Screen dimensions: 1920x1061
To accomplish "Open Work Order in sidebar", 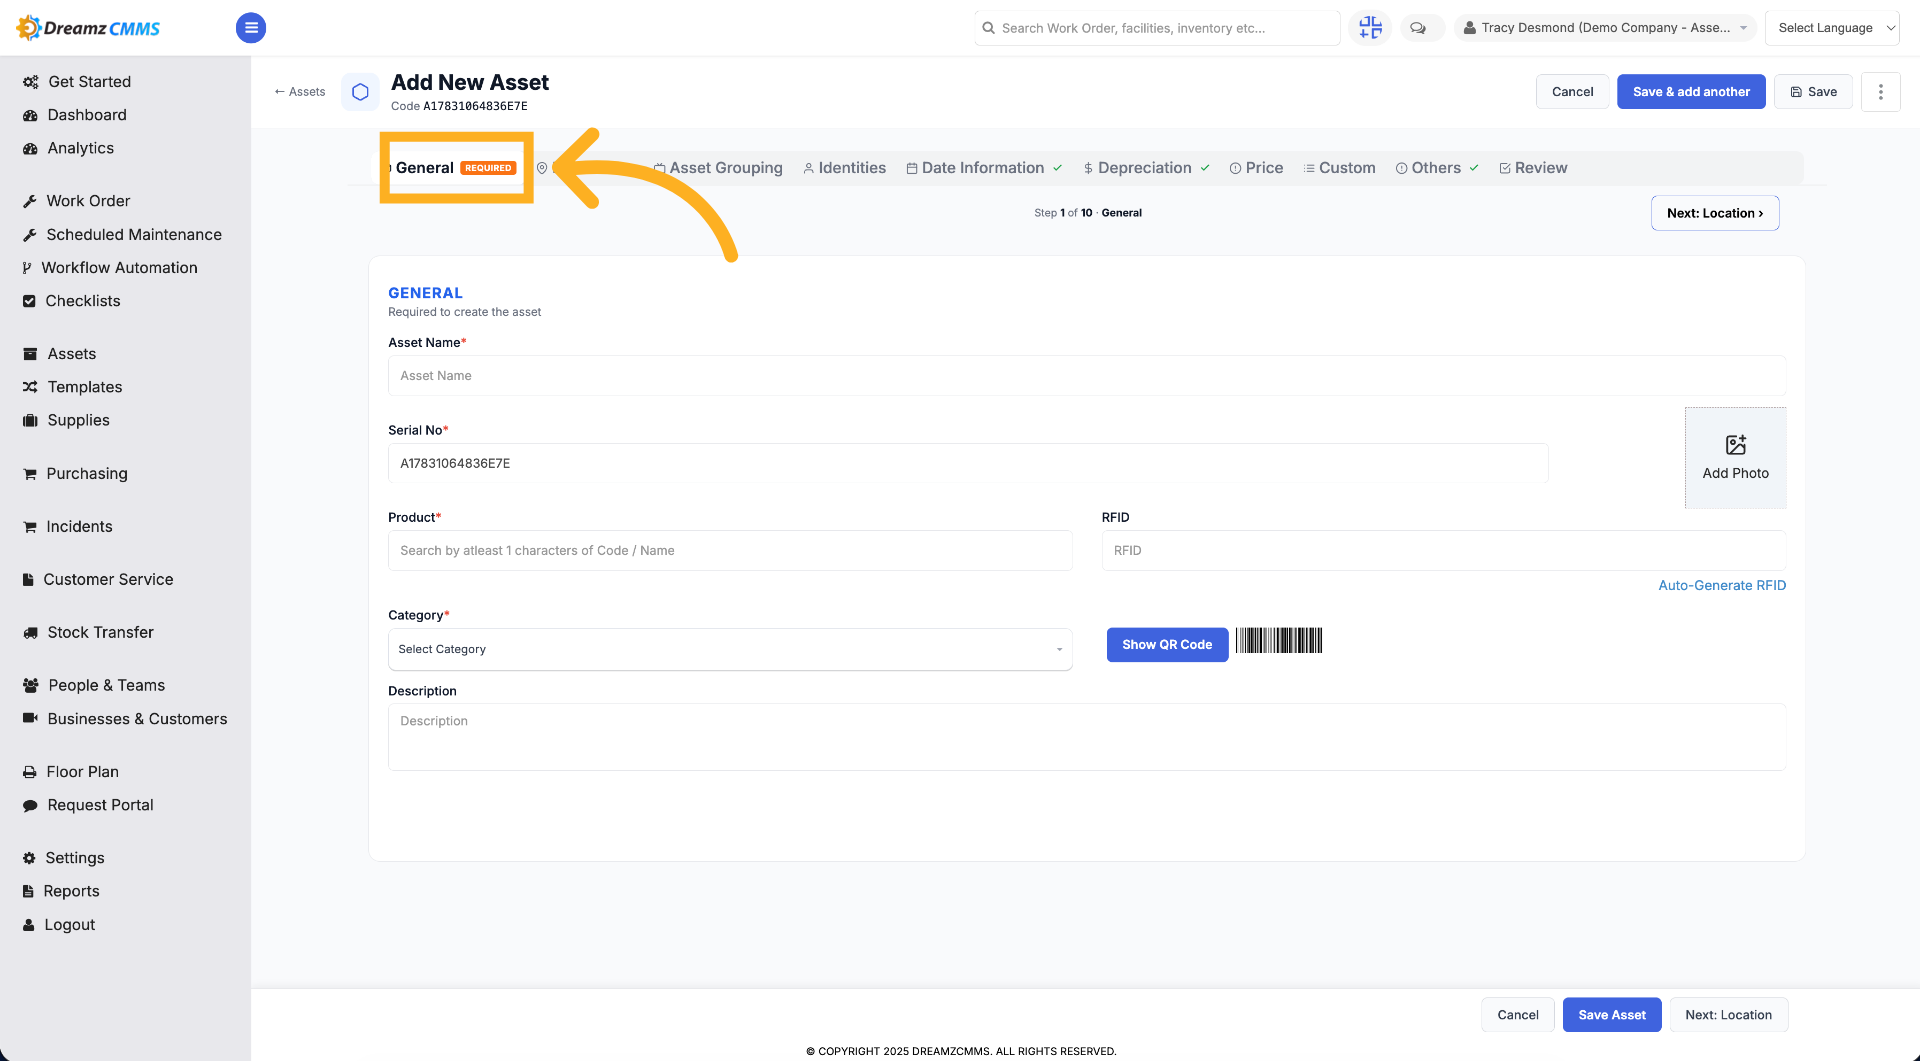I will pyautogui.click(x=88, y=201).
